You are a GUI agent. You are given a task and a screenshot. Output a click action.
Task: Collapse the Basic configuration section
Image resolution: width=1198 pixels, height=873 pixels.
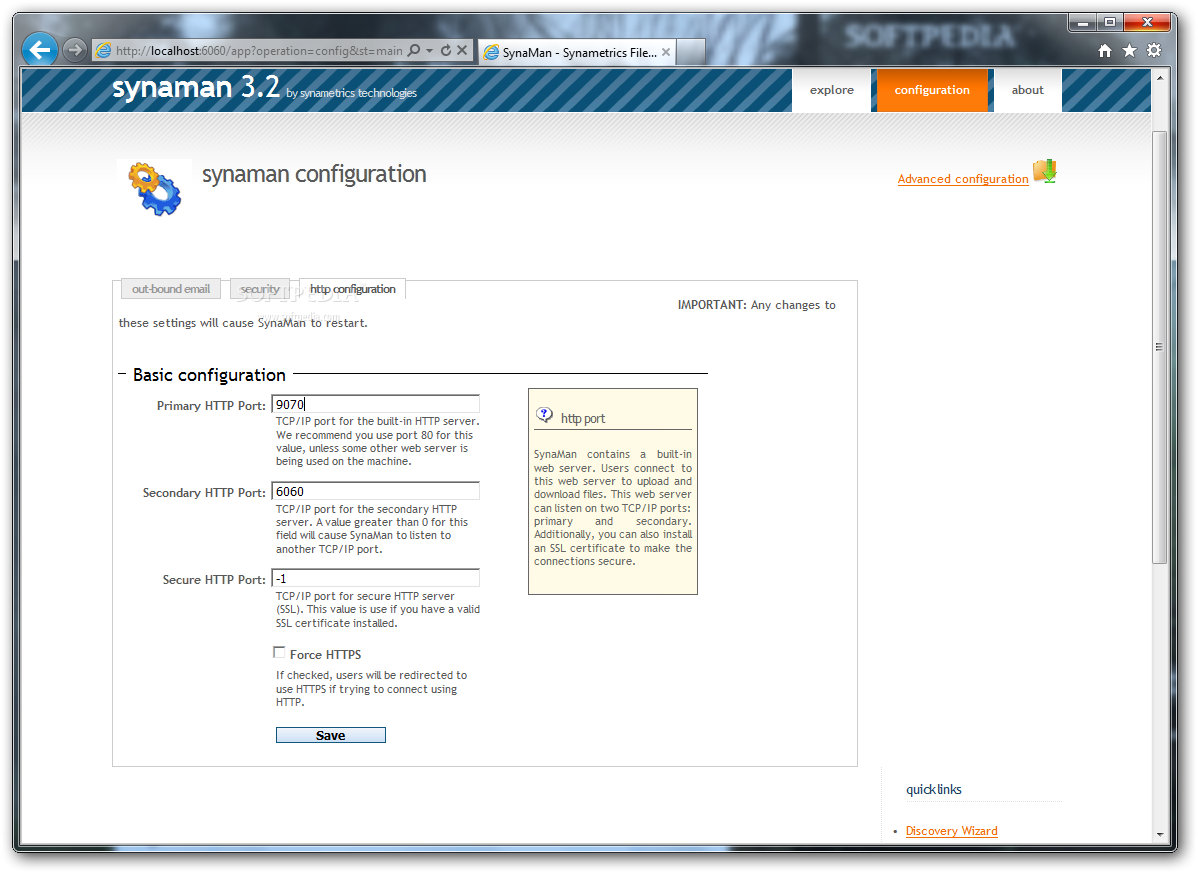tap(122, 374)
